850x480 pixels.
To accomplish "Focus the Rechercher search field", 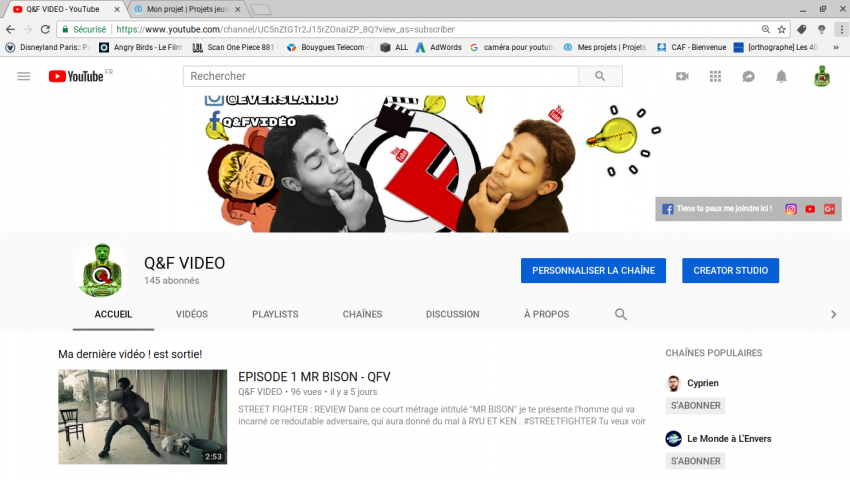I will pos(381,76).
